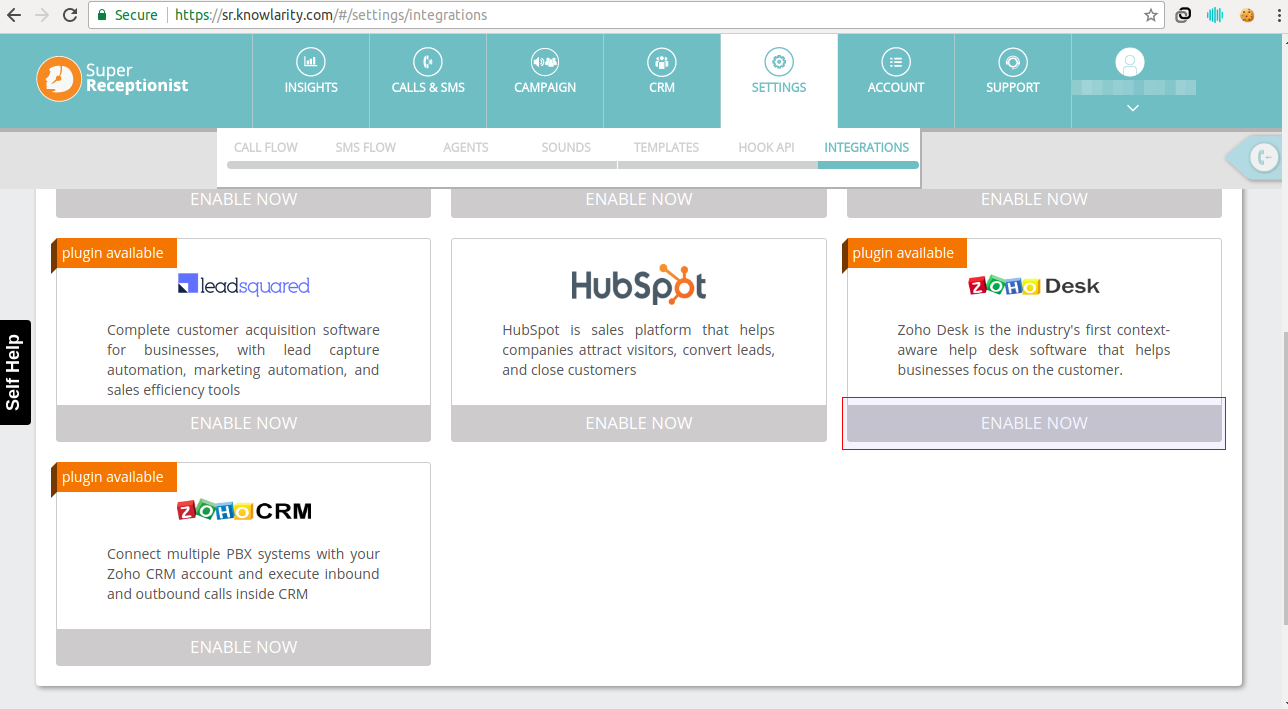Click plugin available badge on LeadSquared
The image size is (1288, 709).
tap(113, 253)
